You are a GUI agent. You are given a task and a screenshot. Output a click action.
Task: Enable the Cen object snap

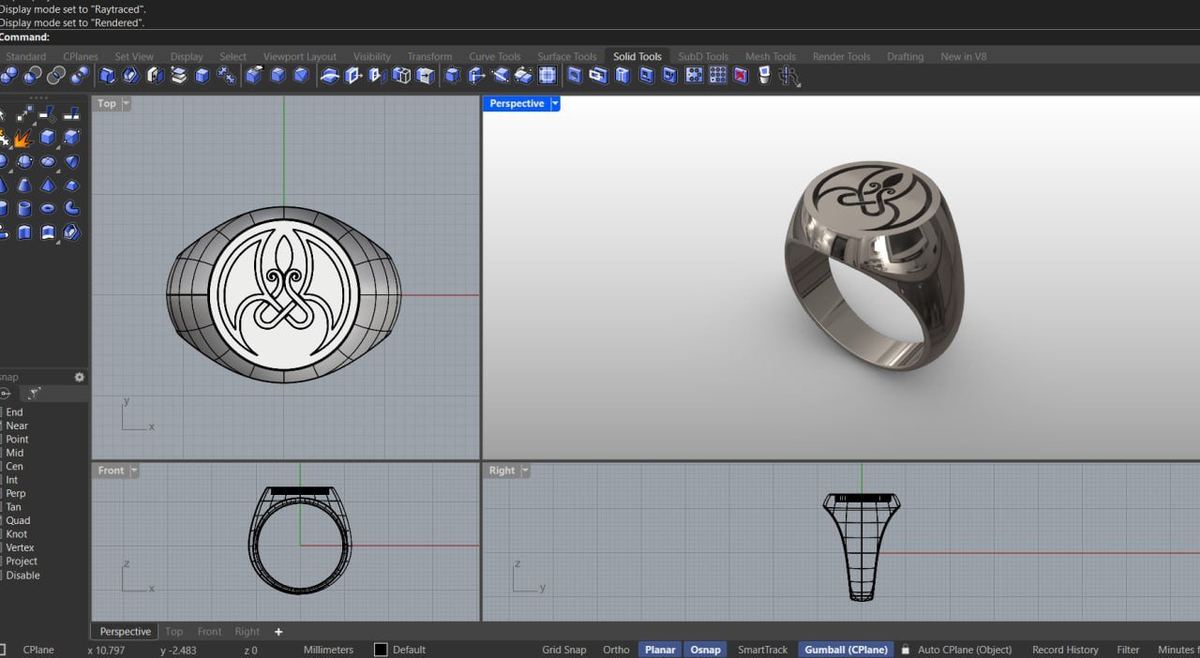click(14, 466)
